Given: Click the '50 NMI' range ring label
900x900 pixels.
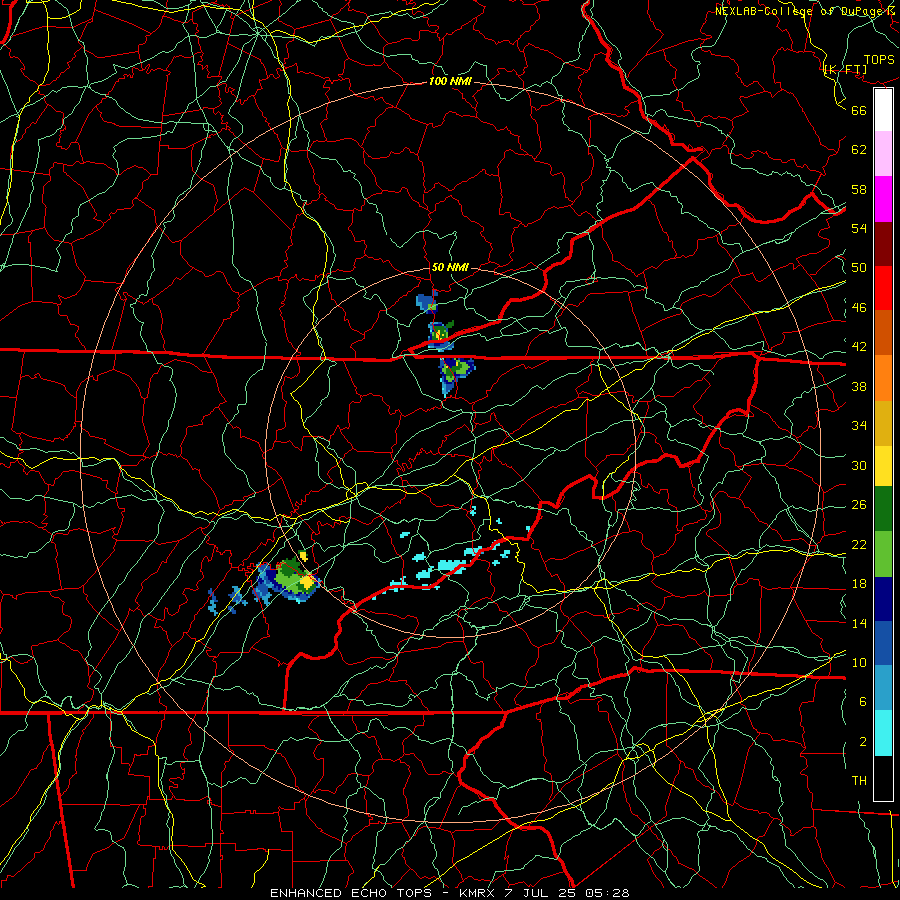Looking at the screenshot, I should pos(449,267).
